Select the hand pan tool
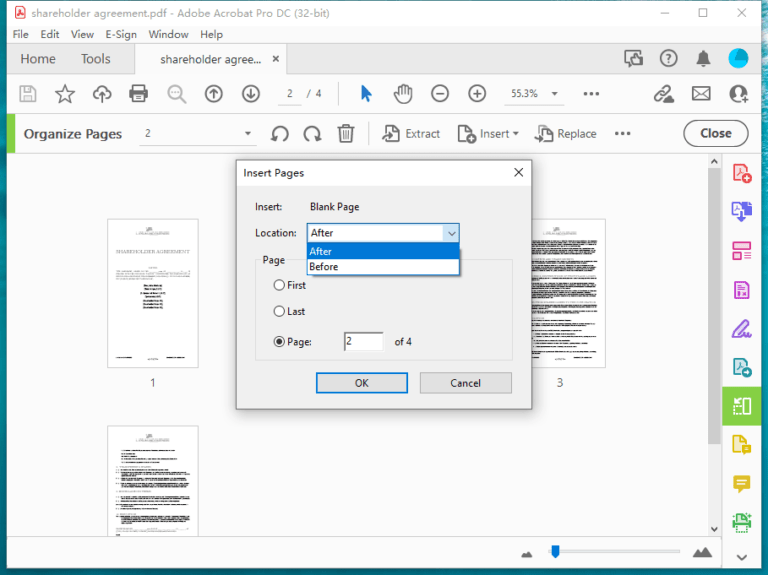 pos(403,93)
